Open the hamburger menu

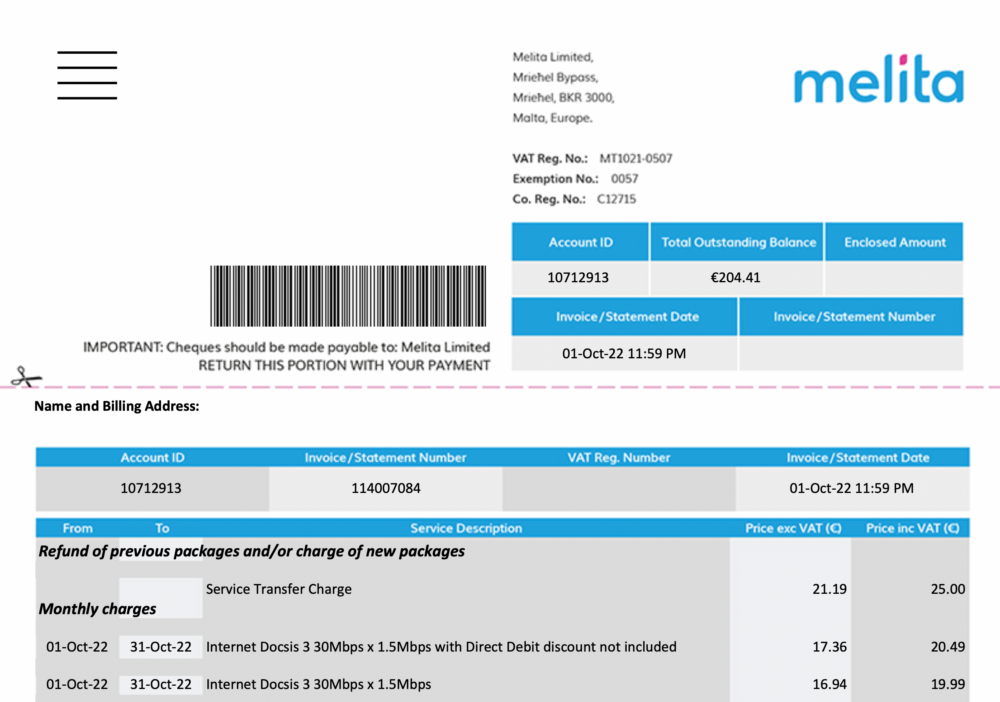click(x=87, y=73)
